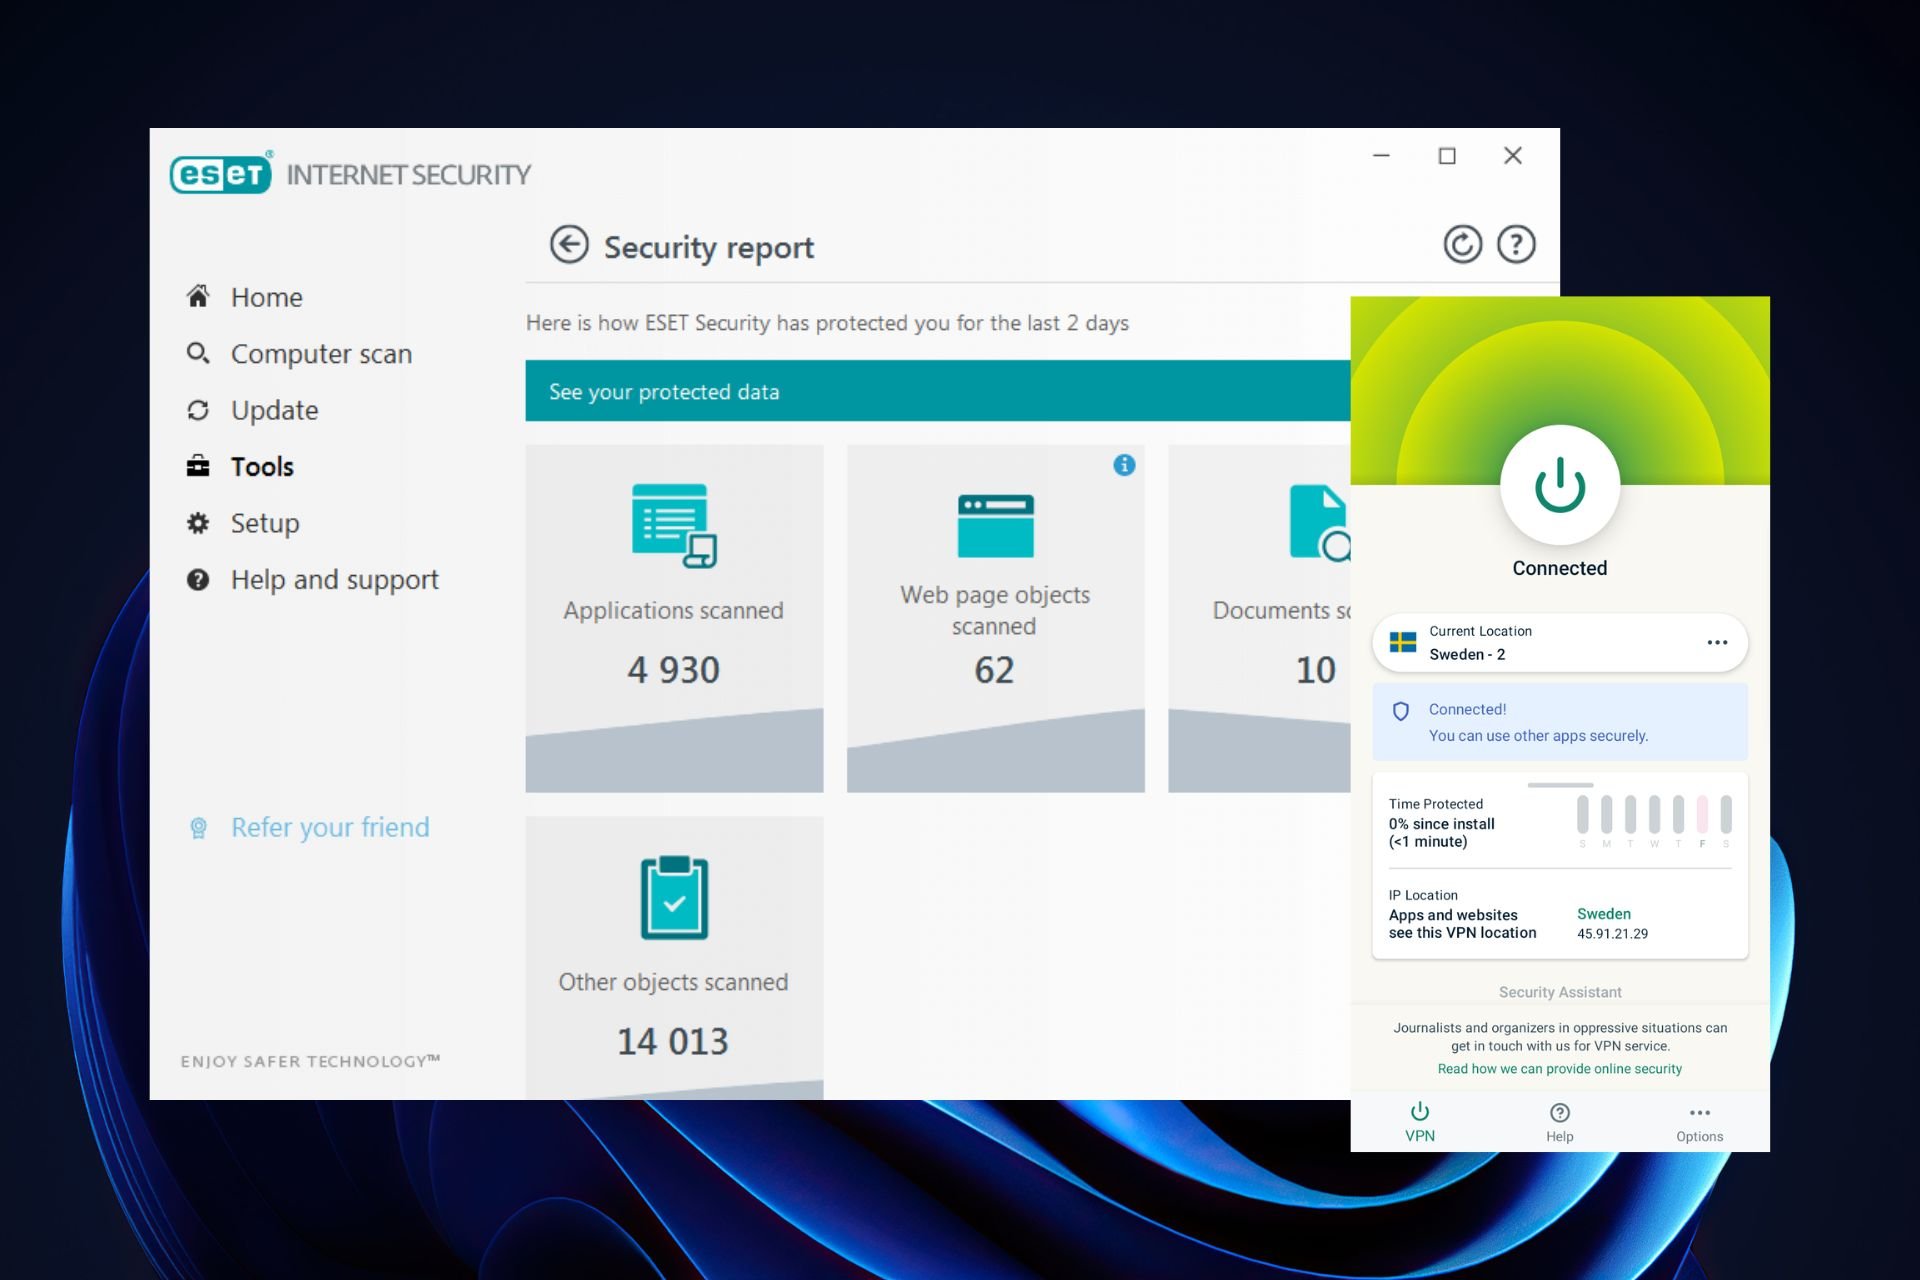Click the Refer your friend badge icon

click(198, 828)
